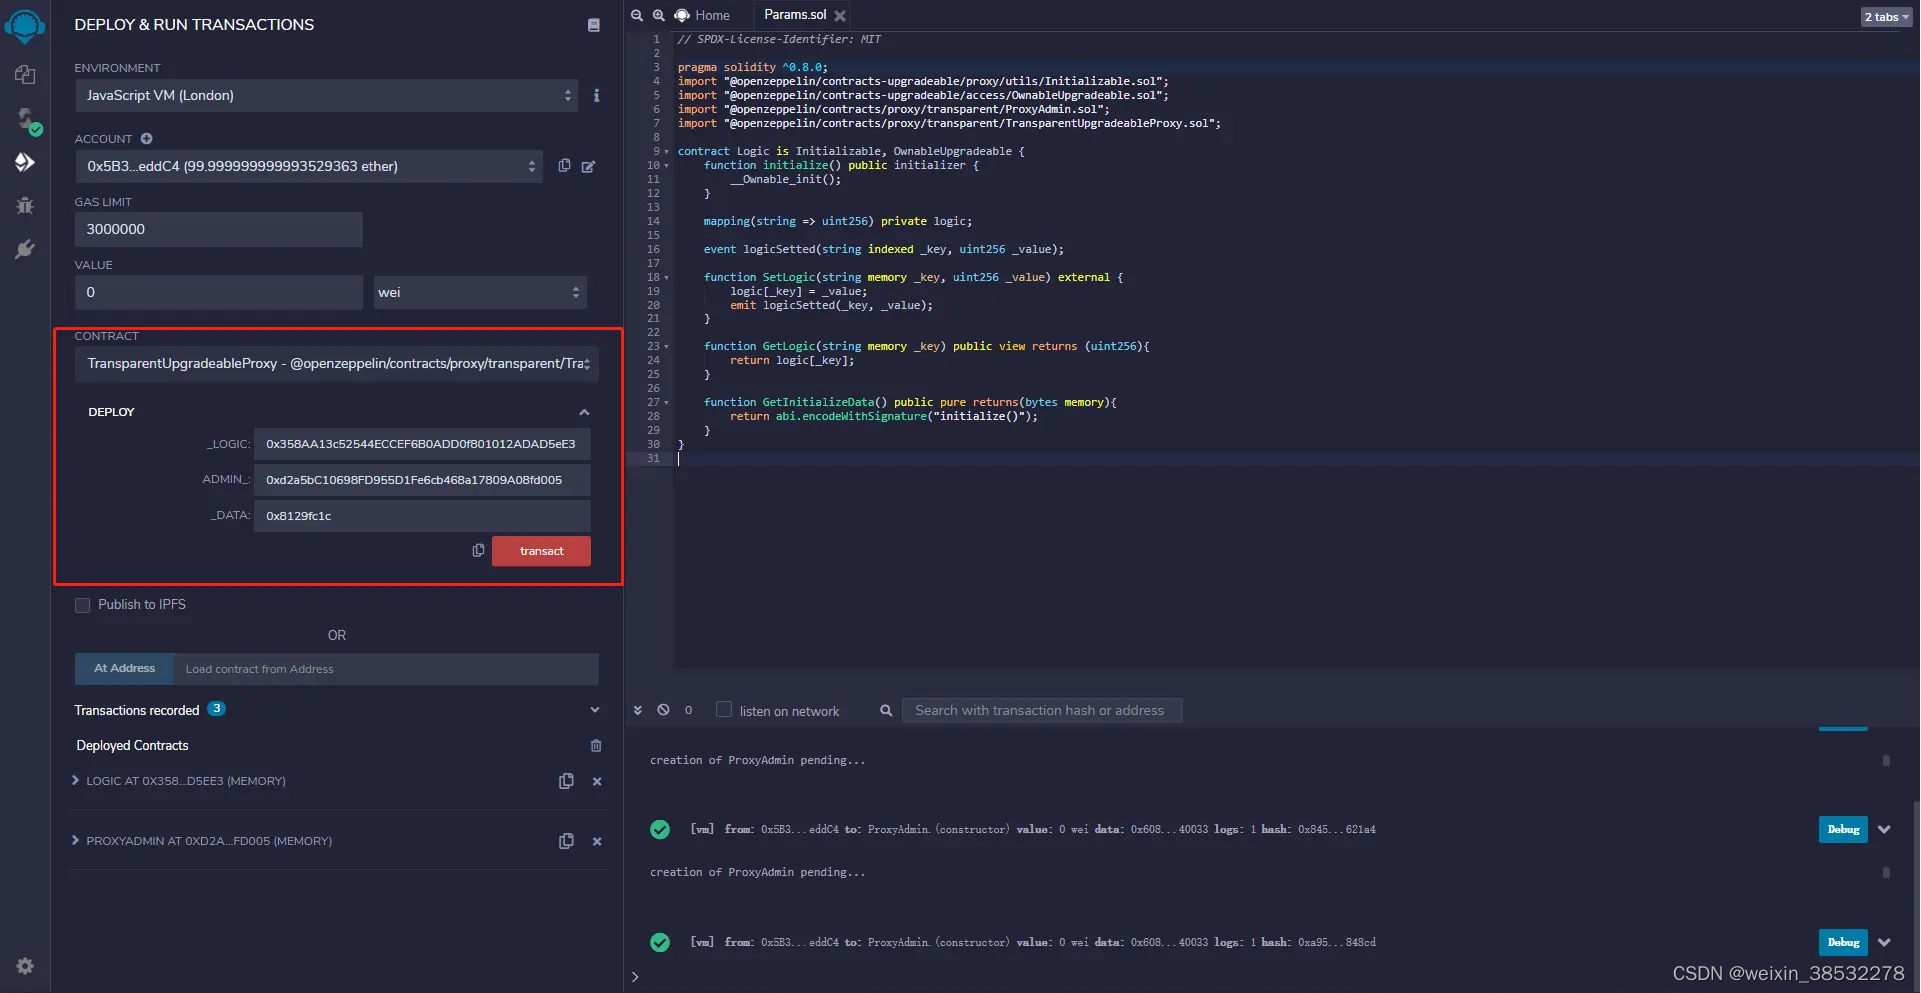Viewport: 1921px width, 993px height.
Task: Open the Remix home logo icon
Action: coord(25,25)
